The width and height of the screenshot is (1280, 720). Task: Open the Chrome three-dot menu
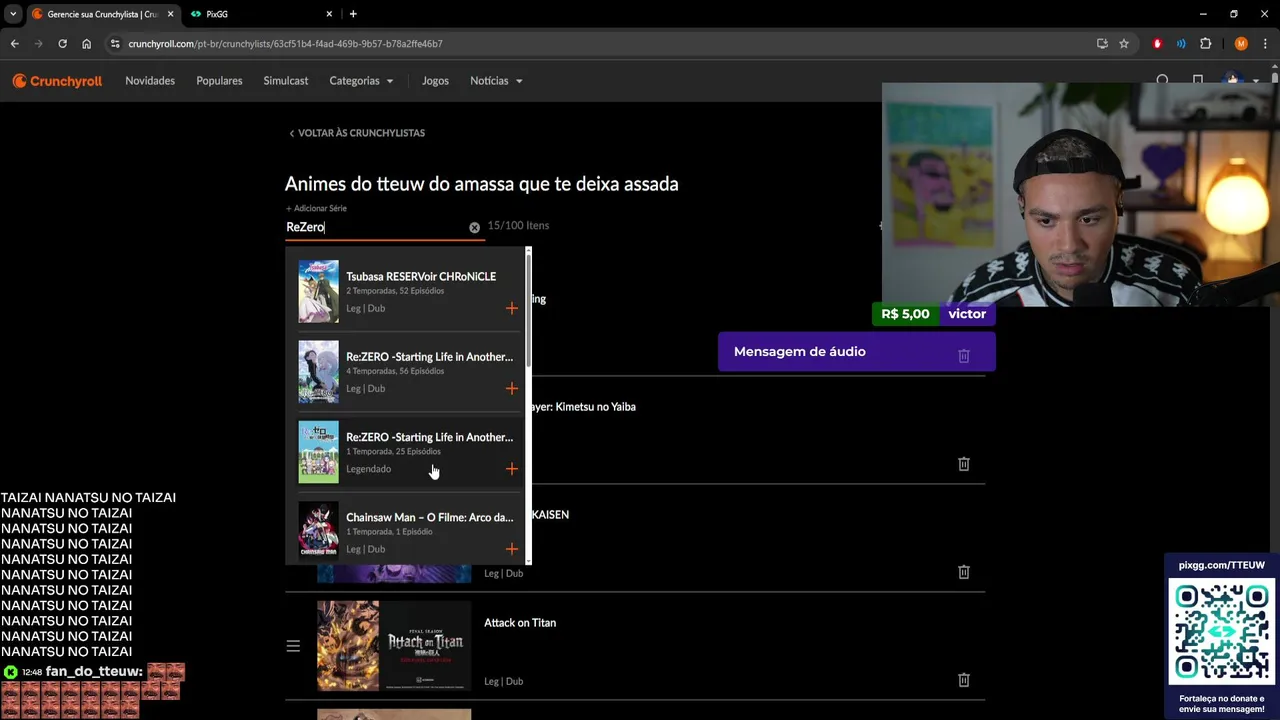[1265, 44]
